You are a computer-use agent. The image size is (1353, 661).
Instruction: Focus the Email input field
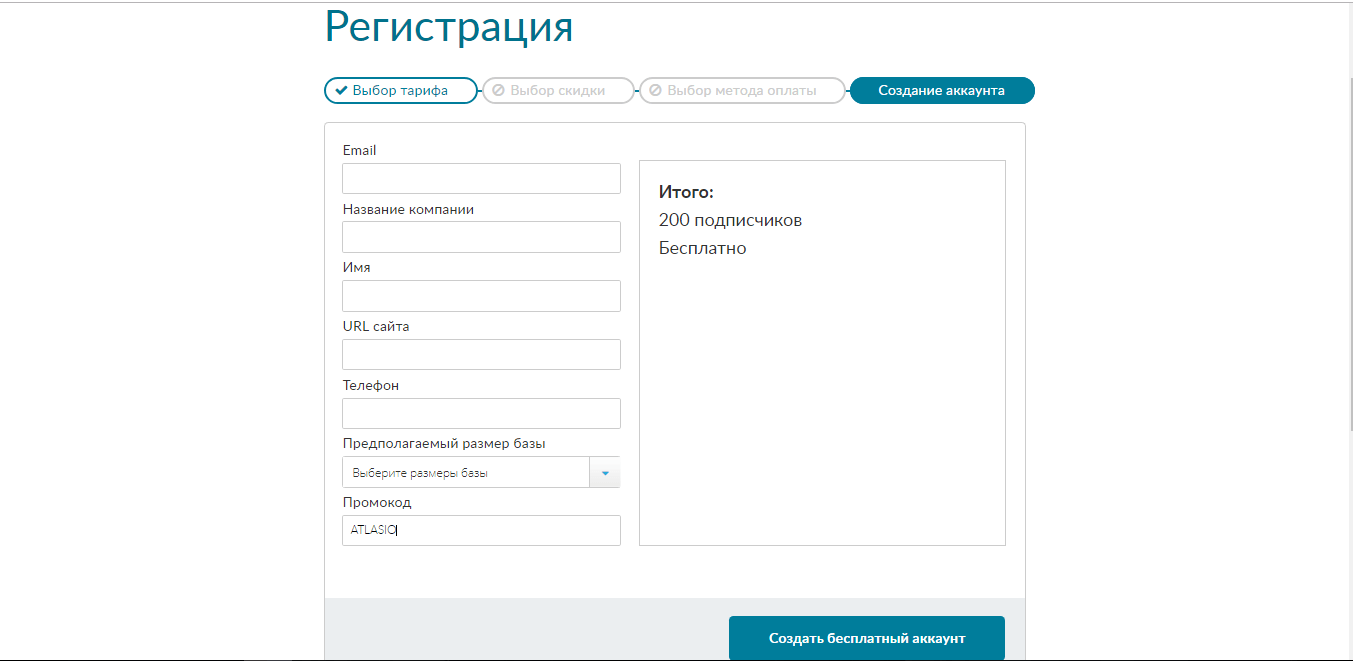point(481,179)
